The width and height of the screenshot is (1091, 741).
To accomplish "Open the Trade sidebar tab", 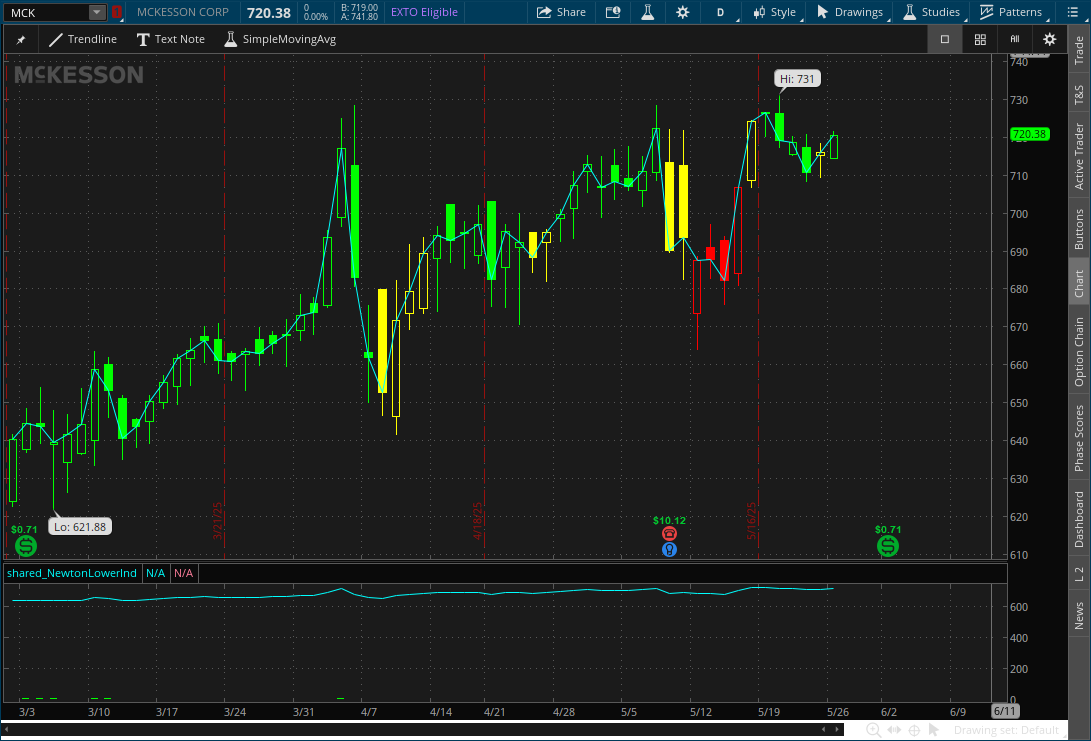I will point(1079,49).
